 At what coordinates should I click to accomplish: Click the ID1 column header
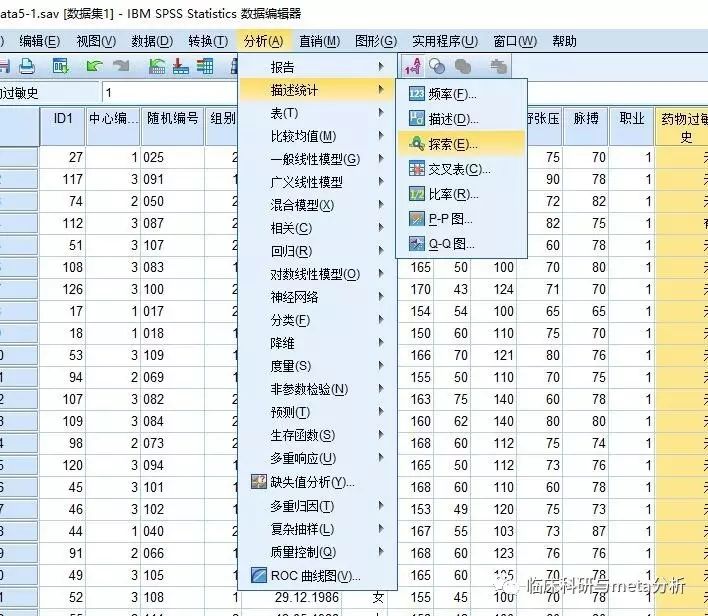[63, 126]
